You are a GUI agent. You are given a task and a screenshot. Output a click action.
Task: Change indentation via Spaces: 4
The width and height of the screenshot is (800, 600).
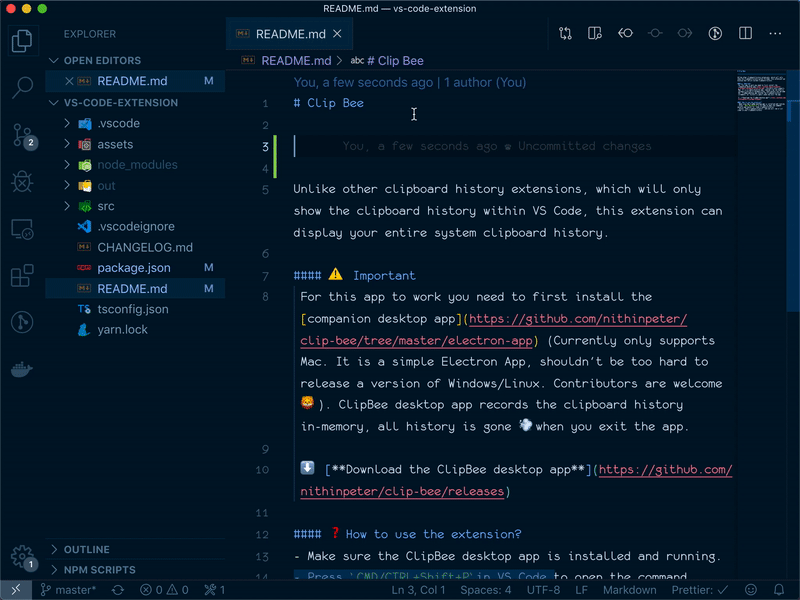(485, 590)
